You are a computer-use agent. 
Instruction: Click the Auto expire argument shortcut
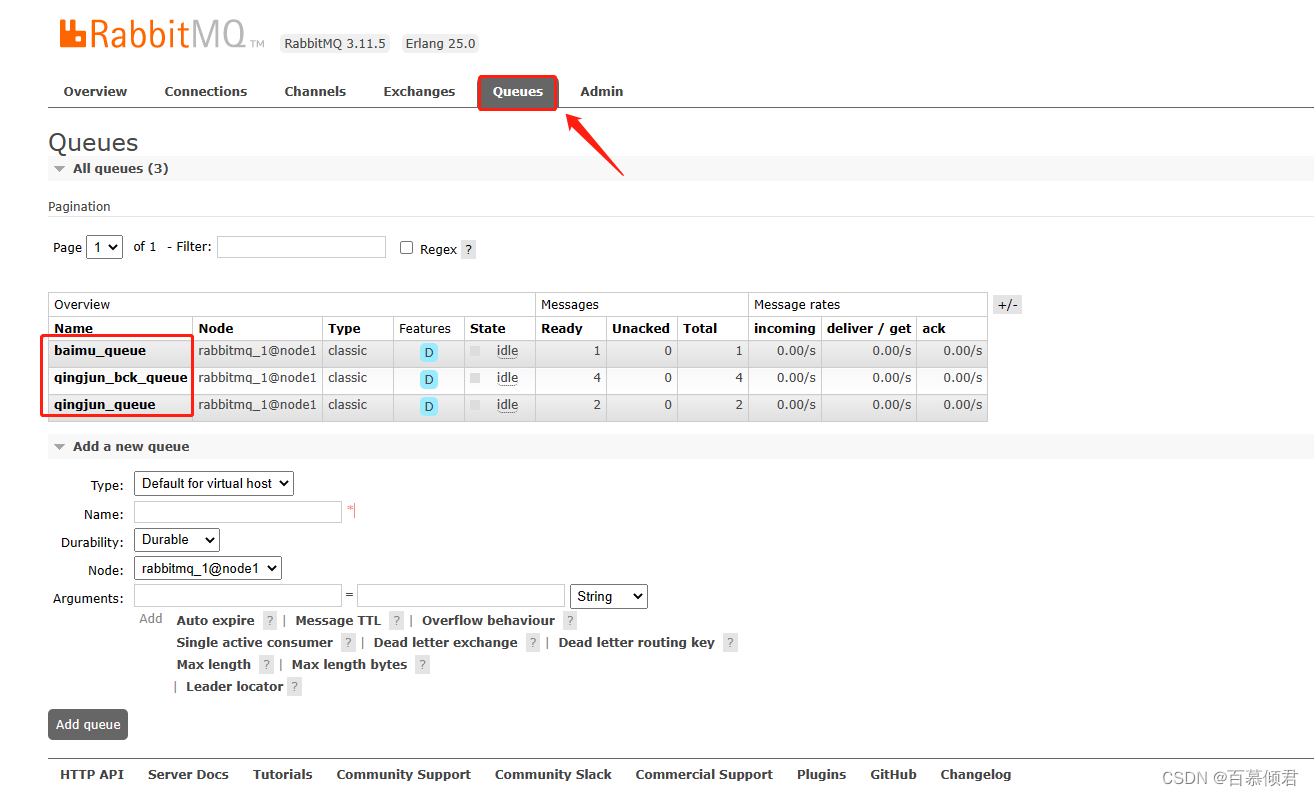[x=216, y=621]
